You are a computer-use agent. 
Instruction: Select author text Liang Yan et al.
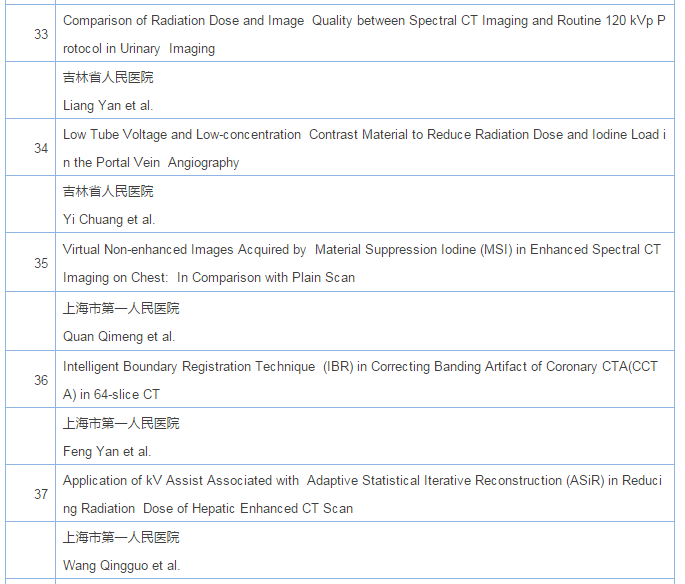108,105
